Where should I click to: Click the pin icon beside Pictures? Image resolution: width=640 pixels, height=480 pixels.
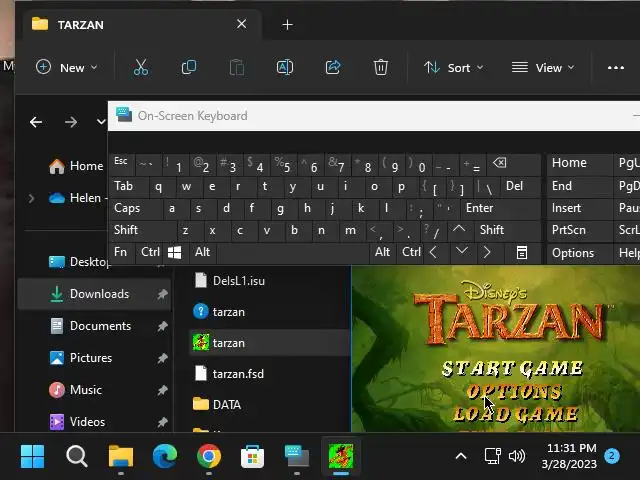[x=162, y=358]
